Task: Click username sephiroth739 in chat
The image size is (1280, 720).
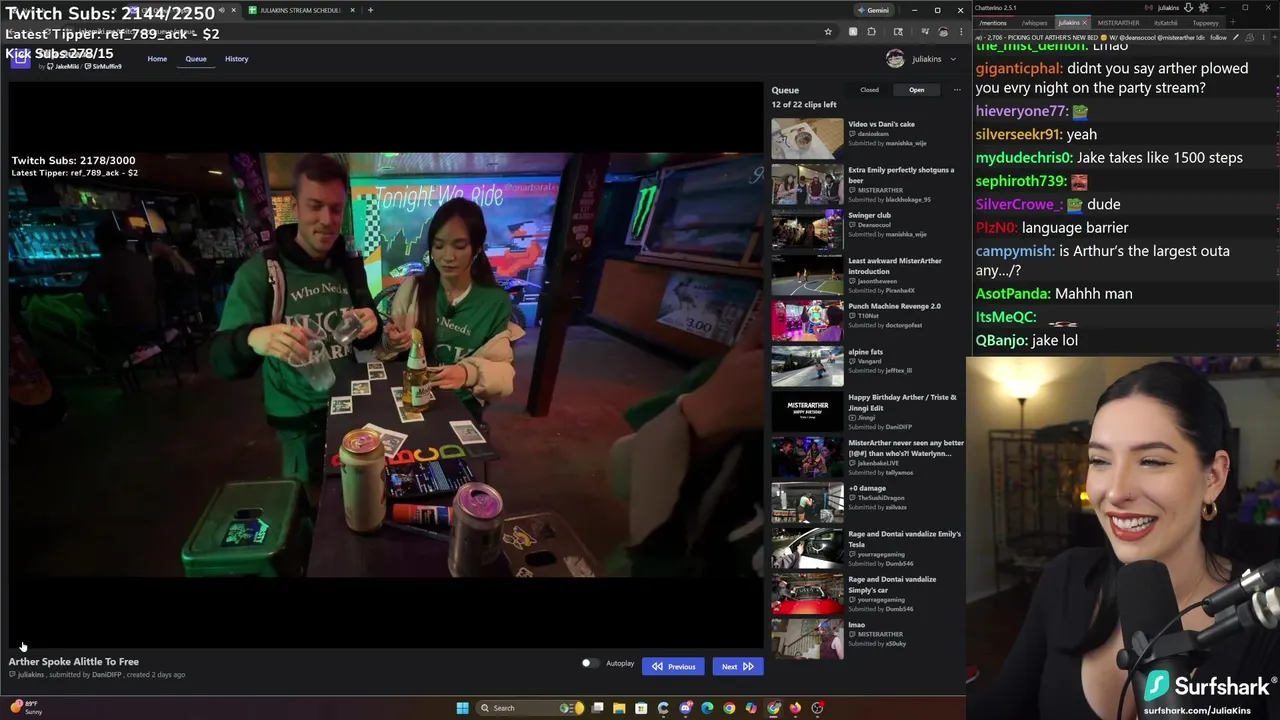Action: click(1021, 181)
